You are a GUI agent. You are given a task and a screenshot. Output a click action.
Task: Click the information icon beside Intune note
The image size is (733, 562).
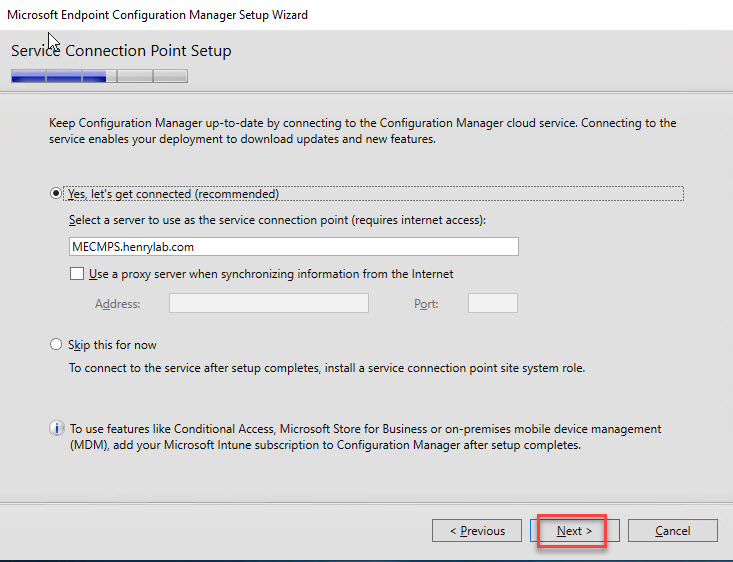57,429
